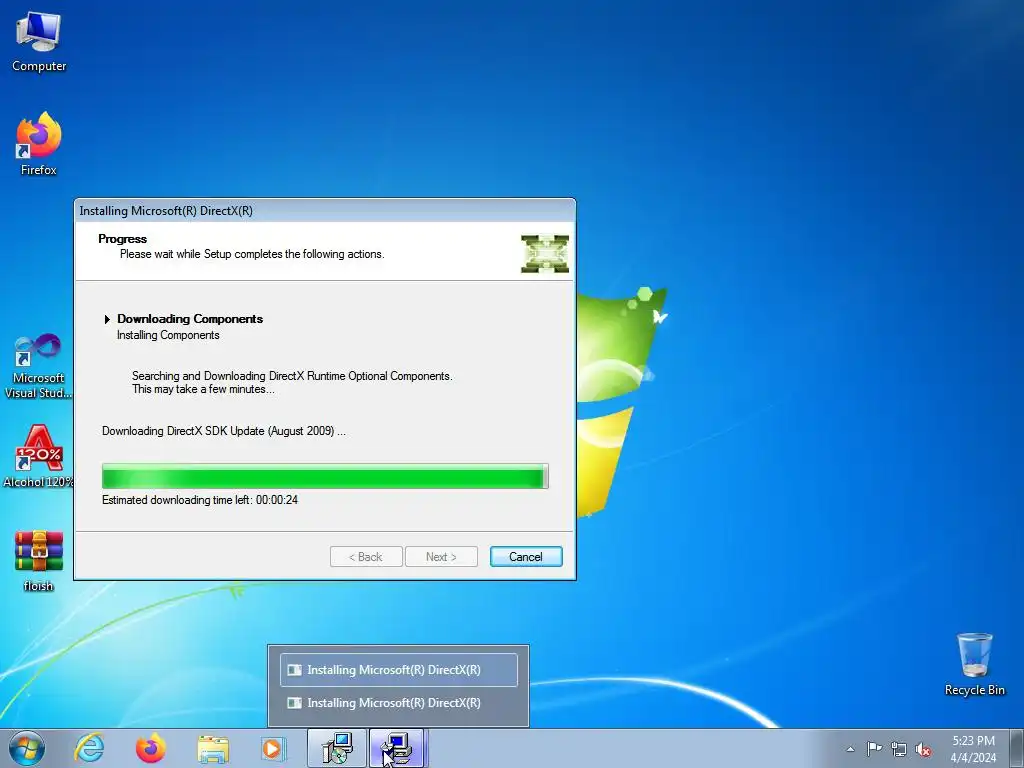This screenshot has width=1024, height=768.
Task: Open Alcohol 120% desktop shortcut
Action: (x=38, y=456)
